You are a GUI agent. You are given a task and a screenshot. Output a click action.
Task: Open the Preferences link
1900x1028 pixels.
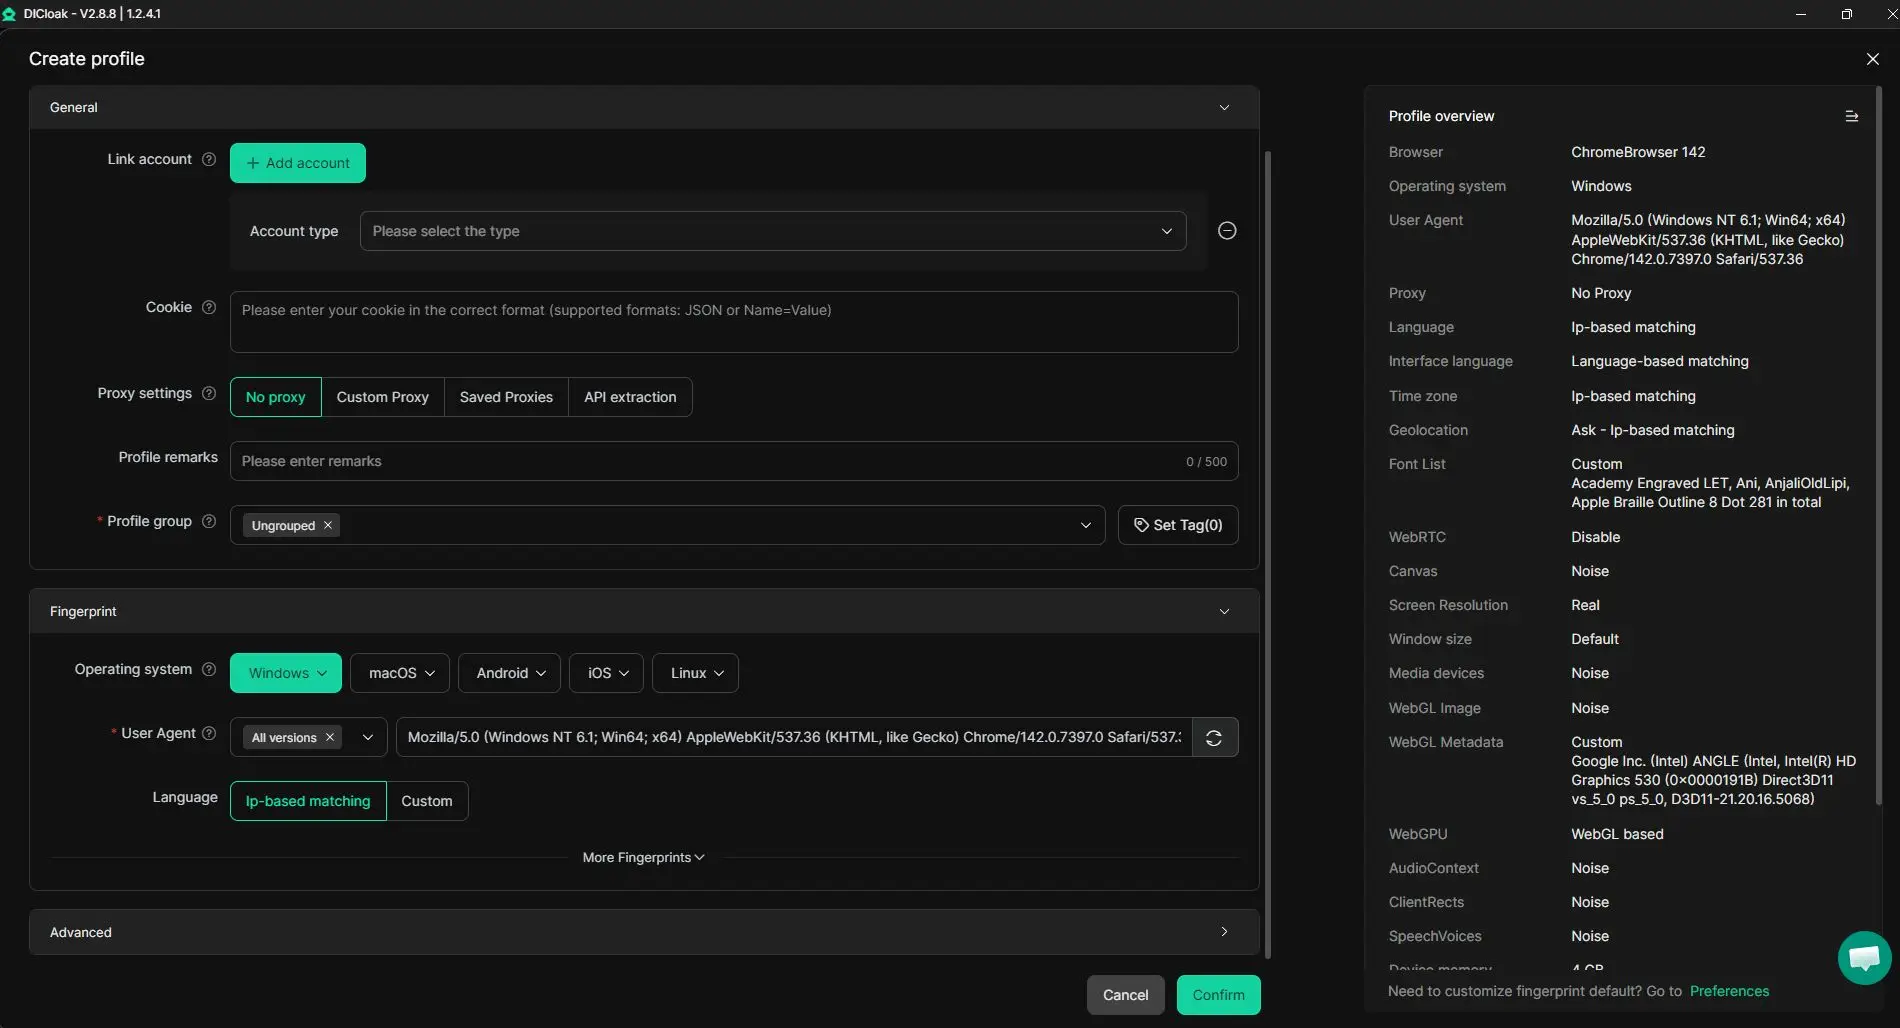point(1729,992)
